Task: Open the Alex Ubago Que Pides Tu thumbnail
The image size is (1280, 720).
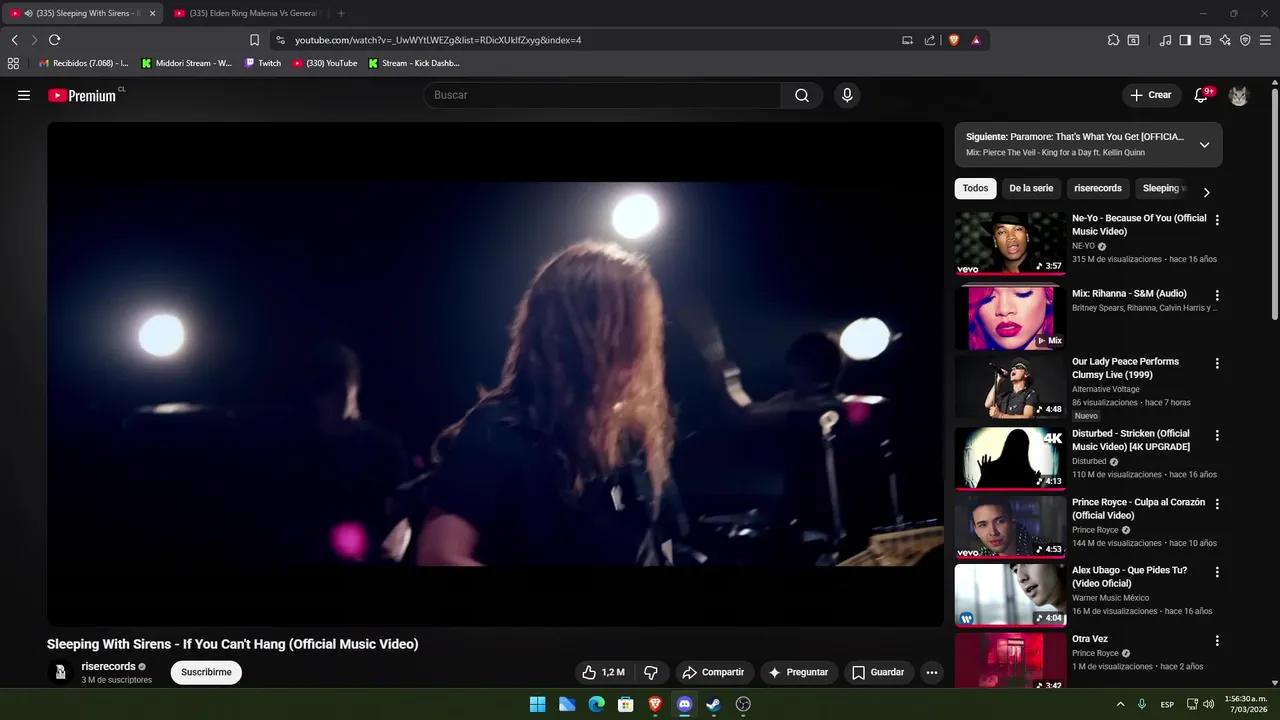Action: (1010, 595)
